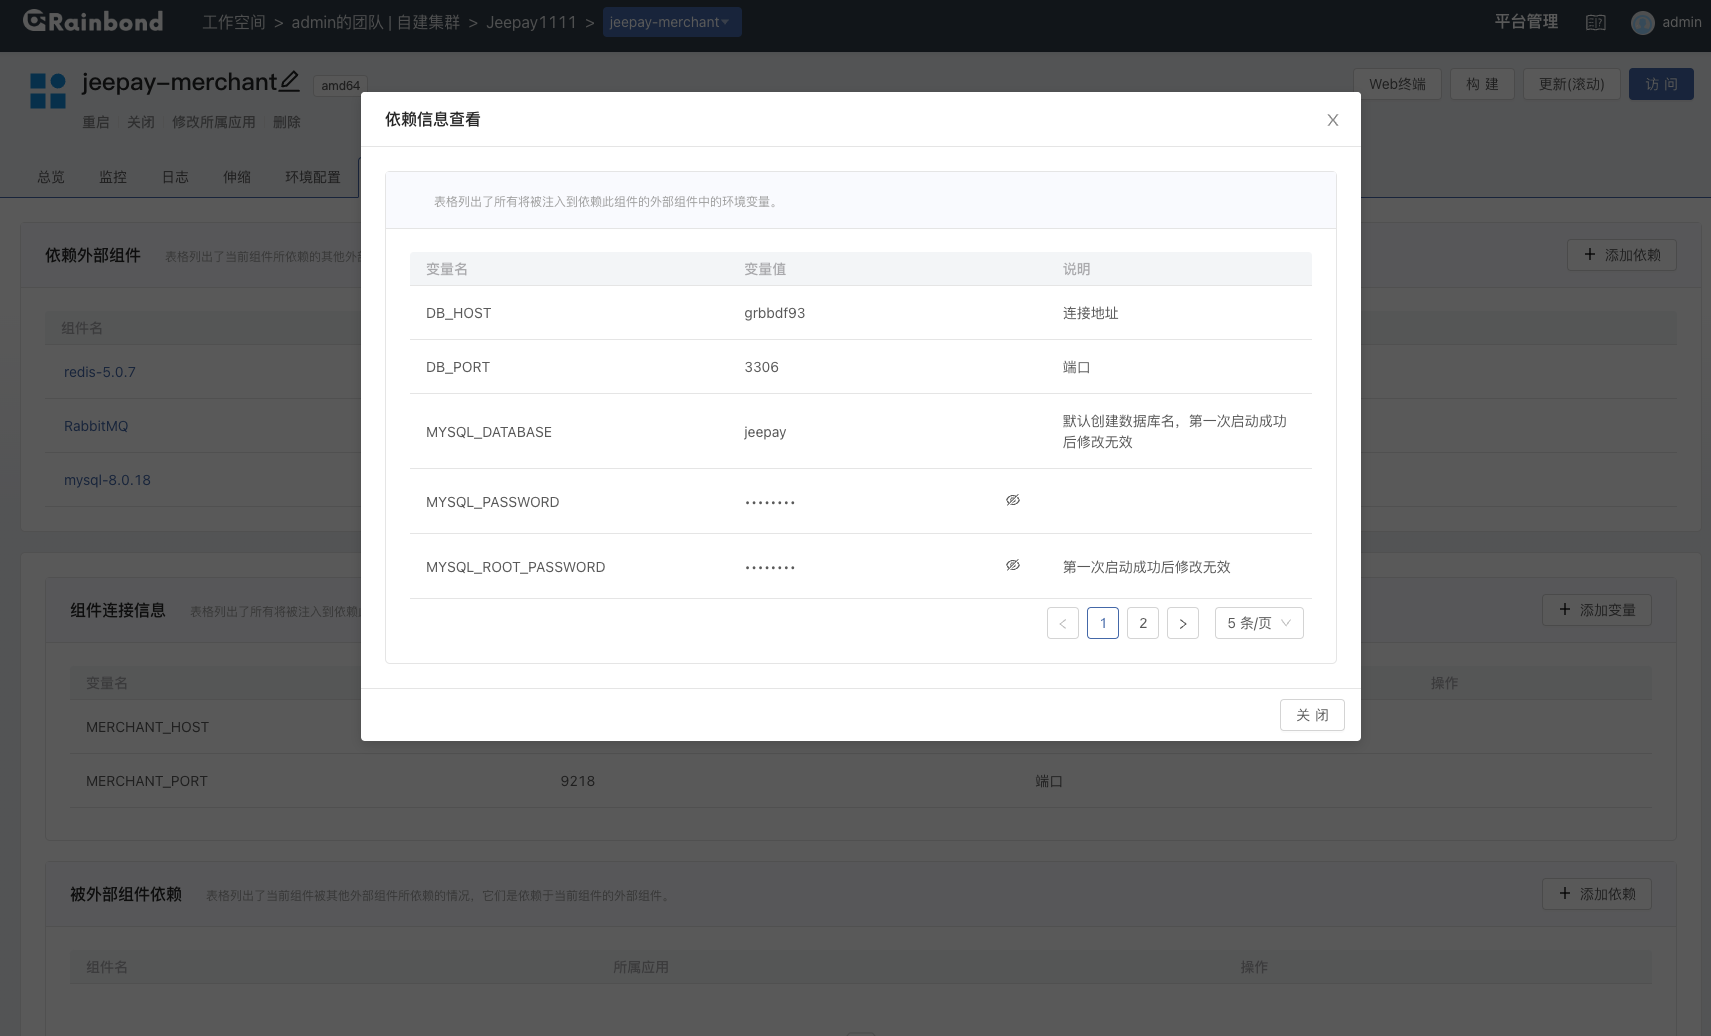Image resolution: width=1711 pixels, height=1036 pixels.
Task: Go to page 2 of variables
Action: coord(1143,623)
